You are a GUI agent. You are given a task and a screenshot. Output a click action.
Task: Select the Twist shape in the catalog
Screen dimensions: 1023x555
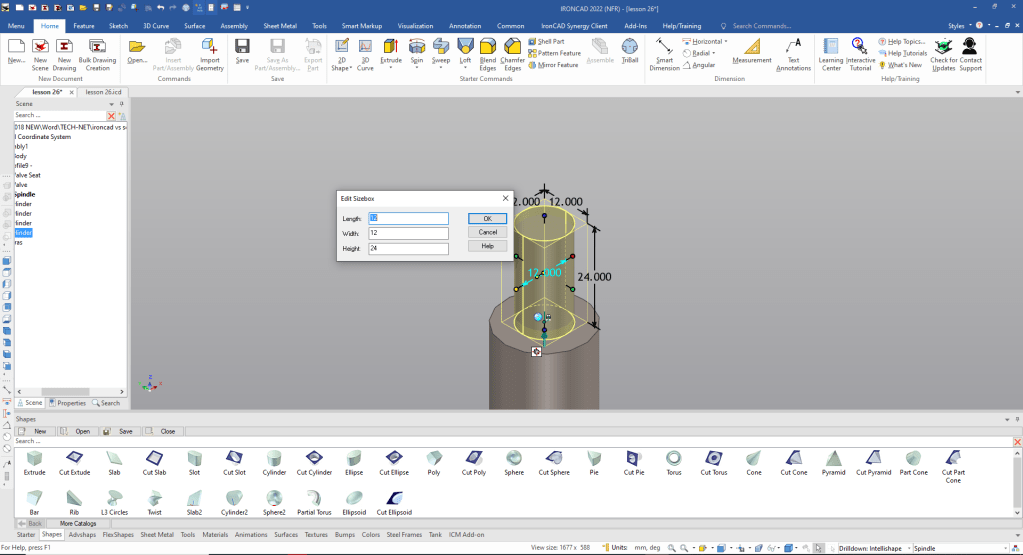tap(154, 500)
